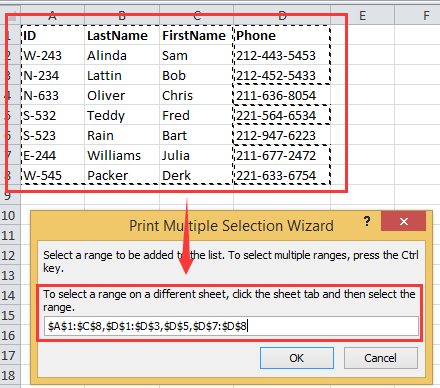Select row 14 header
The height and width of the screenshot is (388, 440).
pos(10,296)
